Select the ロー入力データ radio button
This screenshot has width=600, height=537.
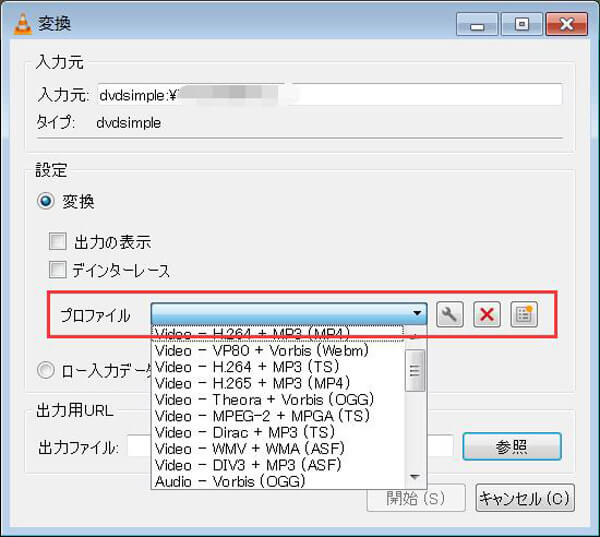(46, 371)
